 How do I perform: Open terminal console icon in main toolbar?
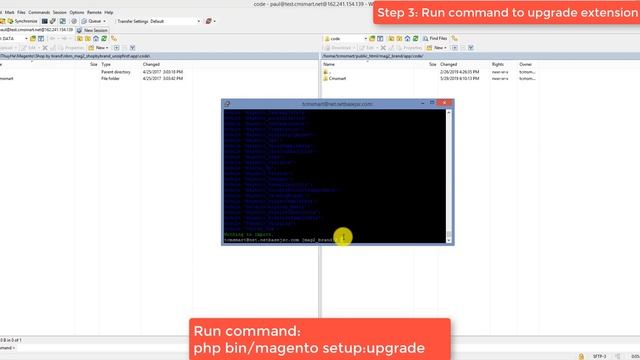point(44,21)
